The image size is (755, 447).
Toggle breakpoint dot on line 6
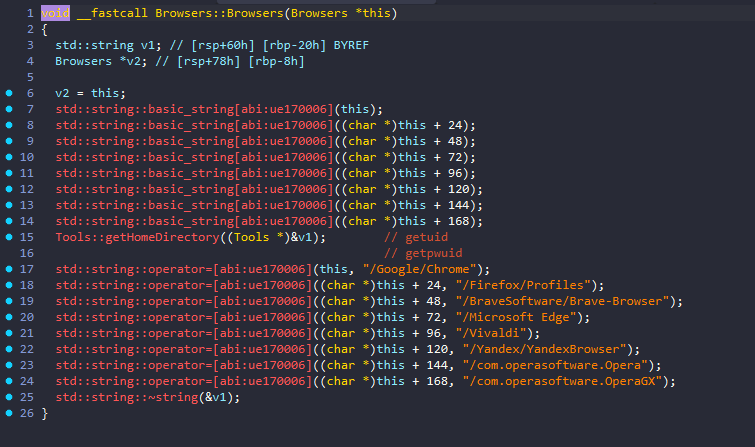point(9,93)
